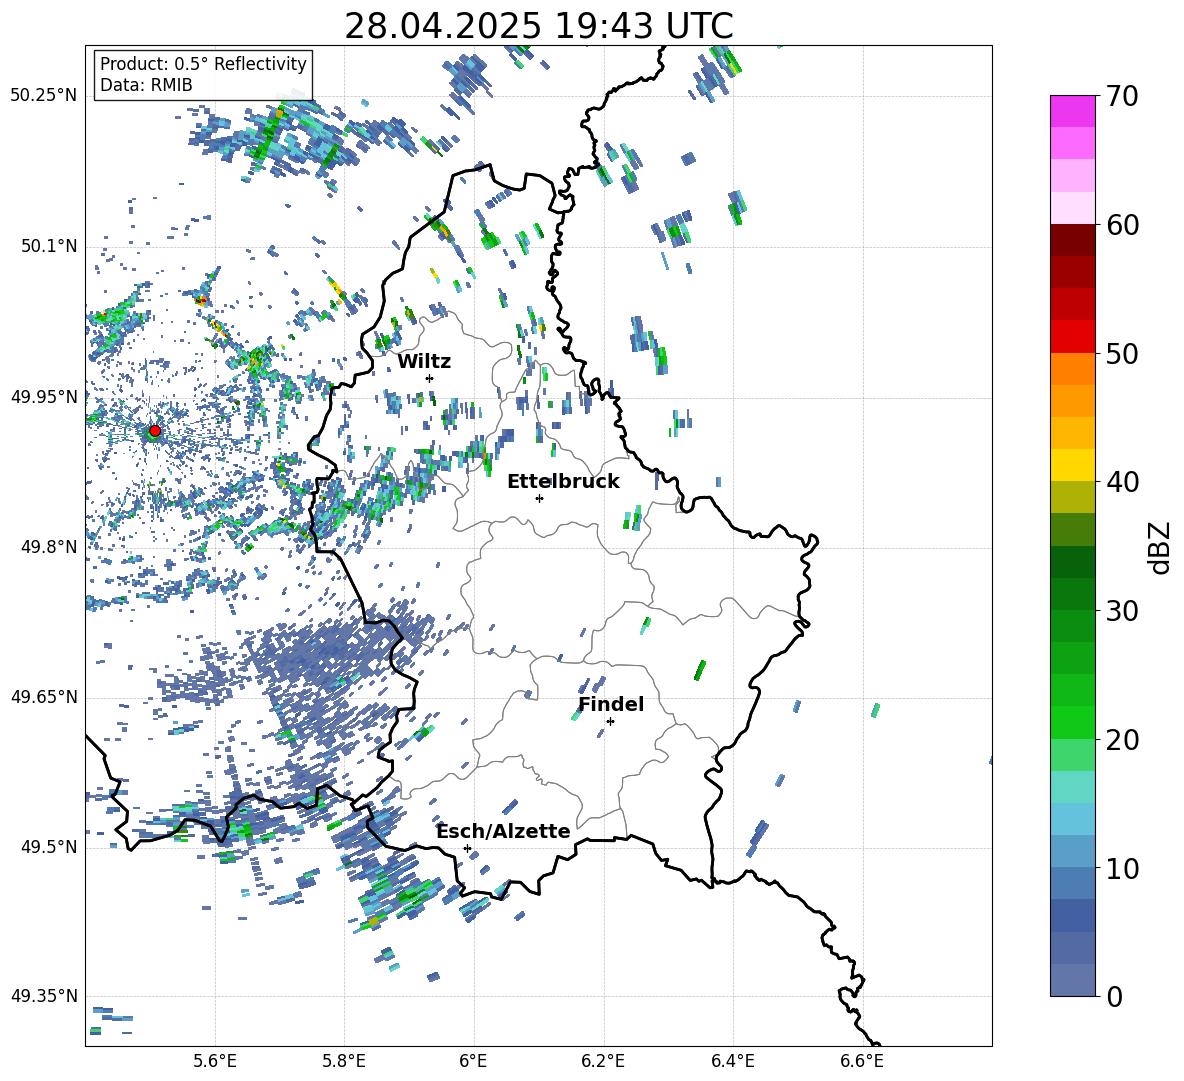Click the Ettelbruck cross marker

point(539,498)
